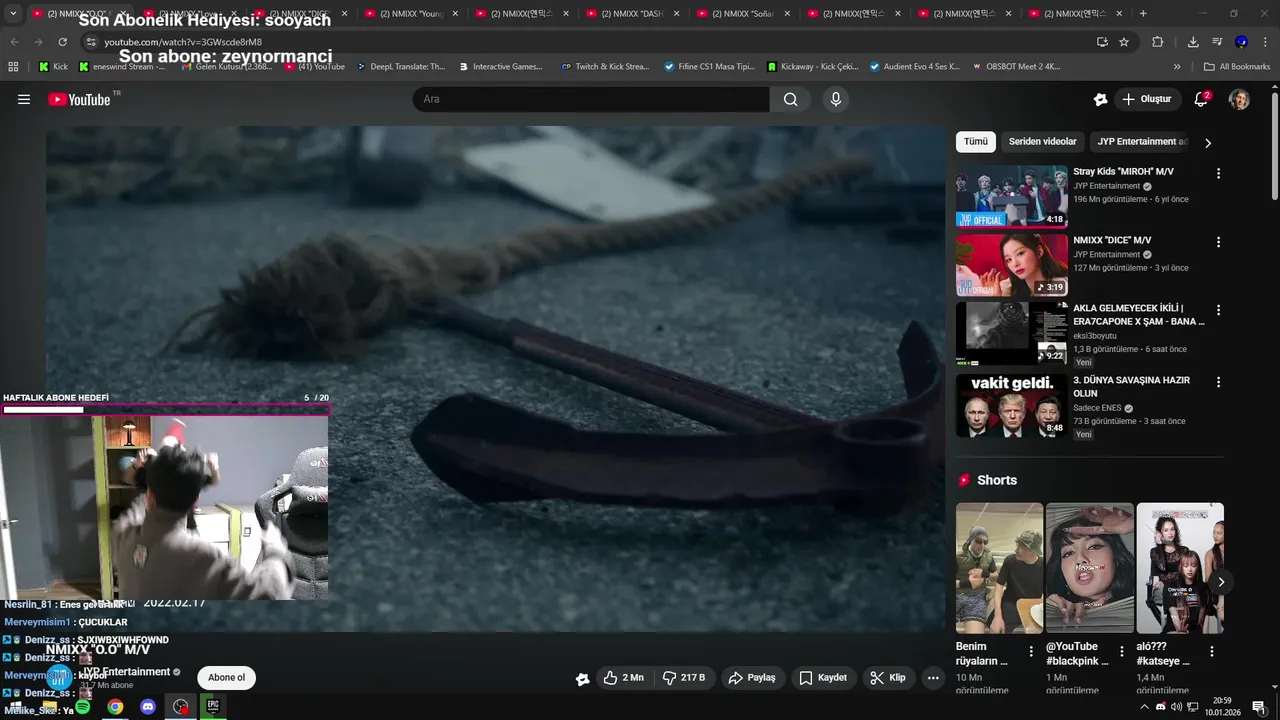
Task: Click the page vertical scrollbar
Action: pyautogui.click(x=1274, y=145)
